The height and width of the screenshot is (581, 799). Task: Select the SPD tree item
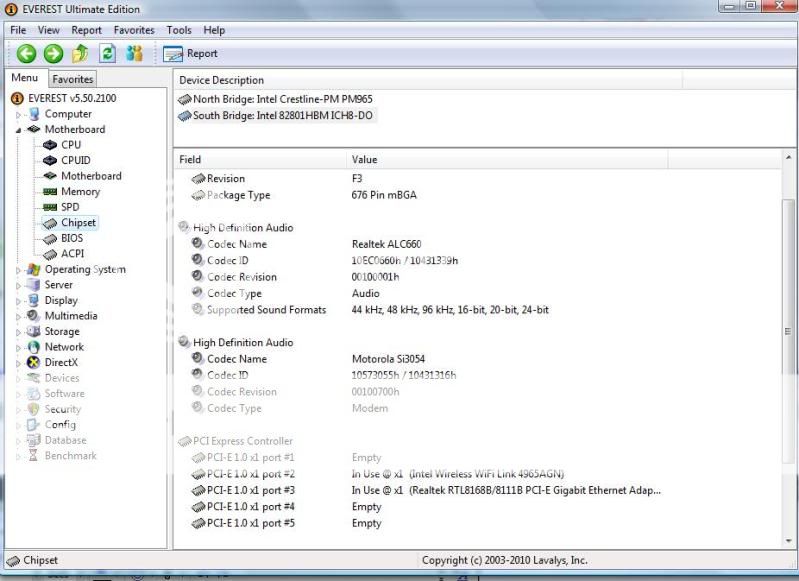click(x=70, y=207)
